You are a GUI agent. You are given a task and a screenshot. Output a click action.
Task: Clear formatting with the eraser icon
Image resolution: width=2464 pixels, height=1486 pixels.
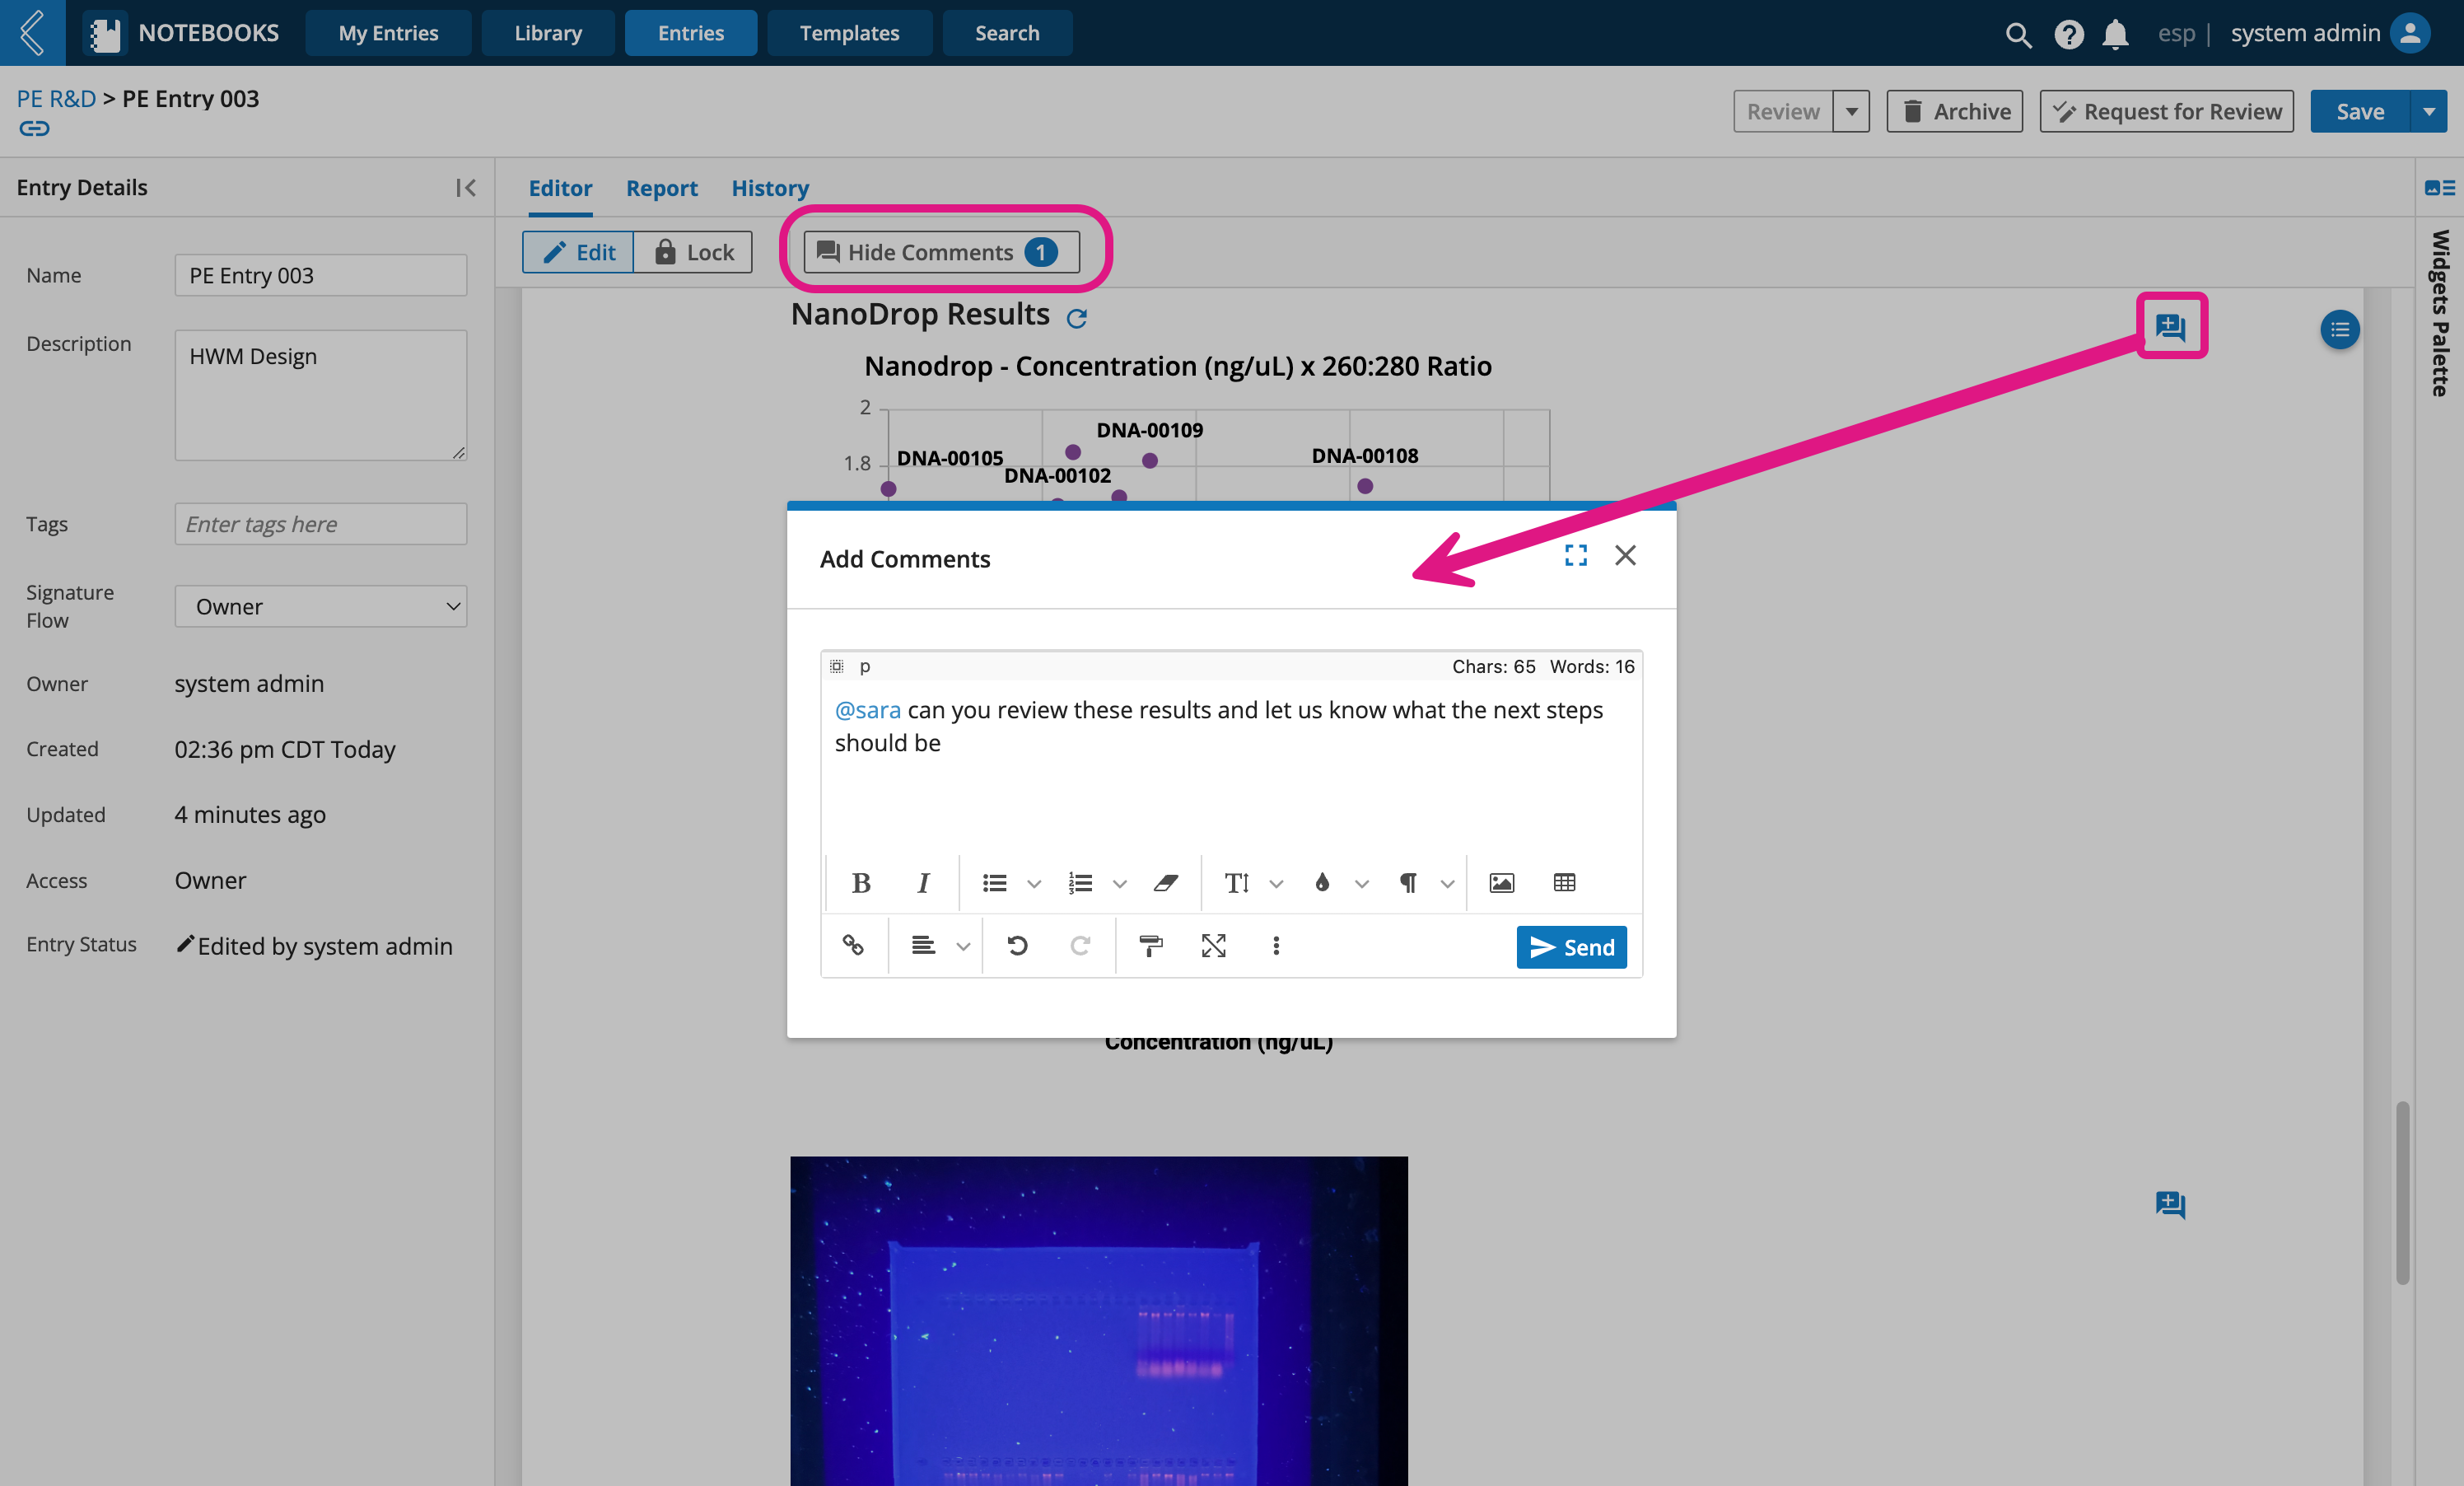click(1165, 883)
